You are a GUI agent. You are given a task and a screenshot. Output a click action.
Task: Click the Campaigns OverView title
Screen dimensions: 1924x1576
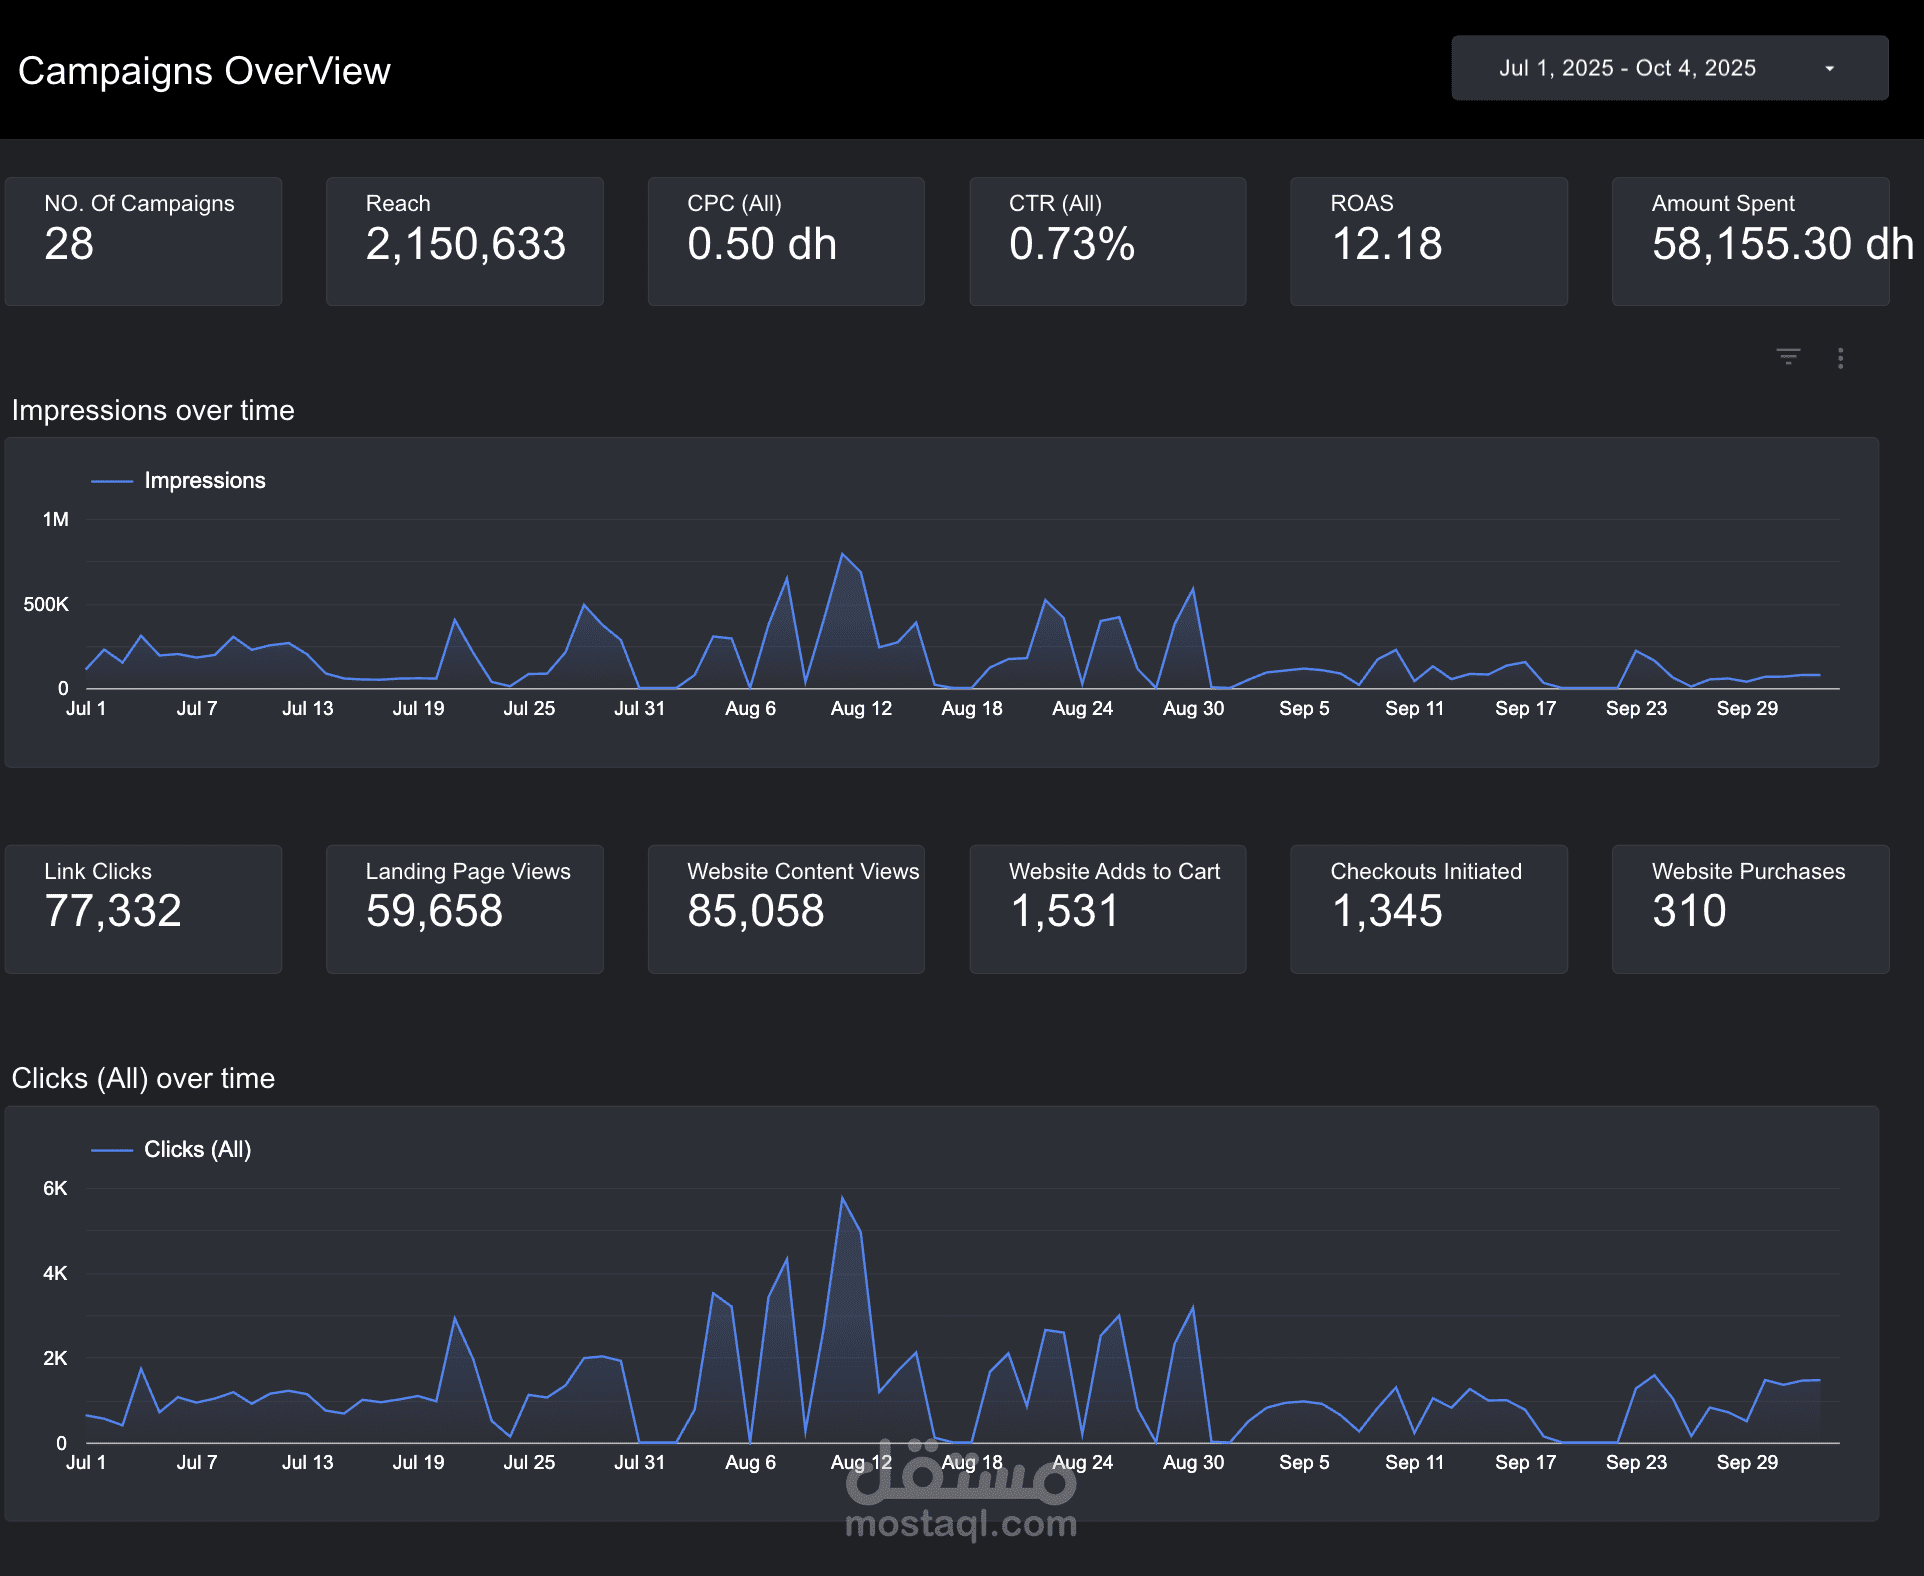click(x=204, y=71)
